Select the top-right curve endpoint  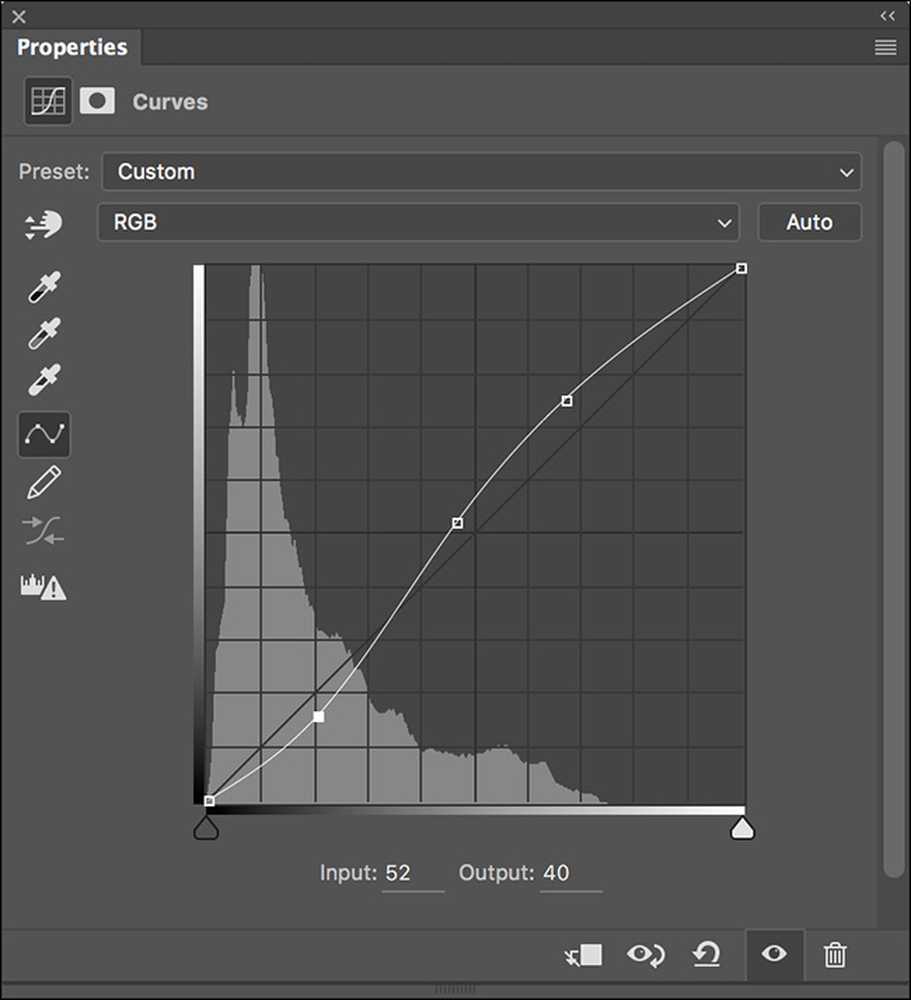741,268
